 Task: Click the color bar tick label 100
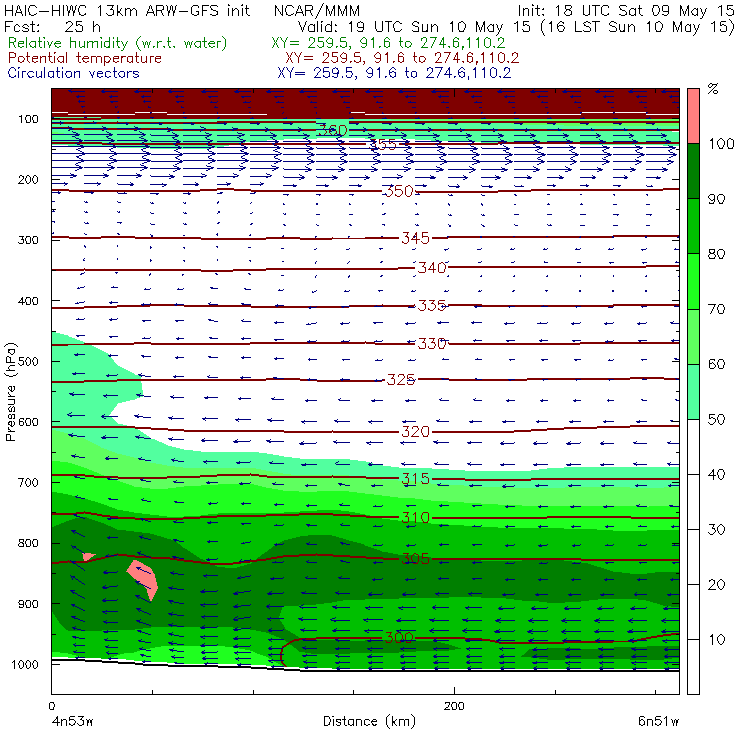click(x=721, y=143)
